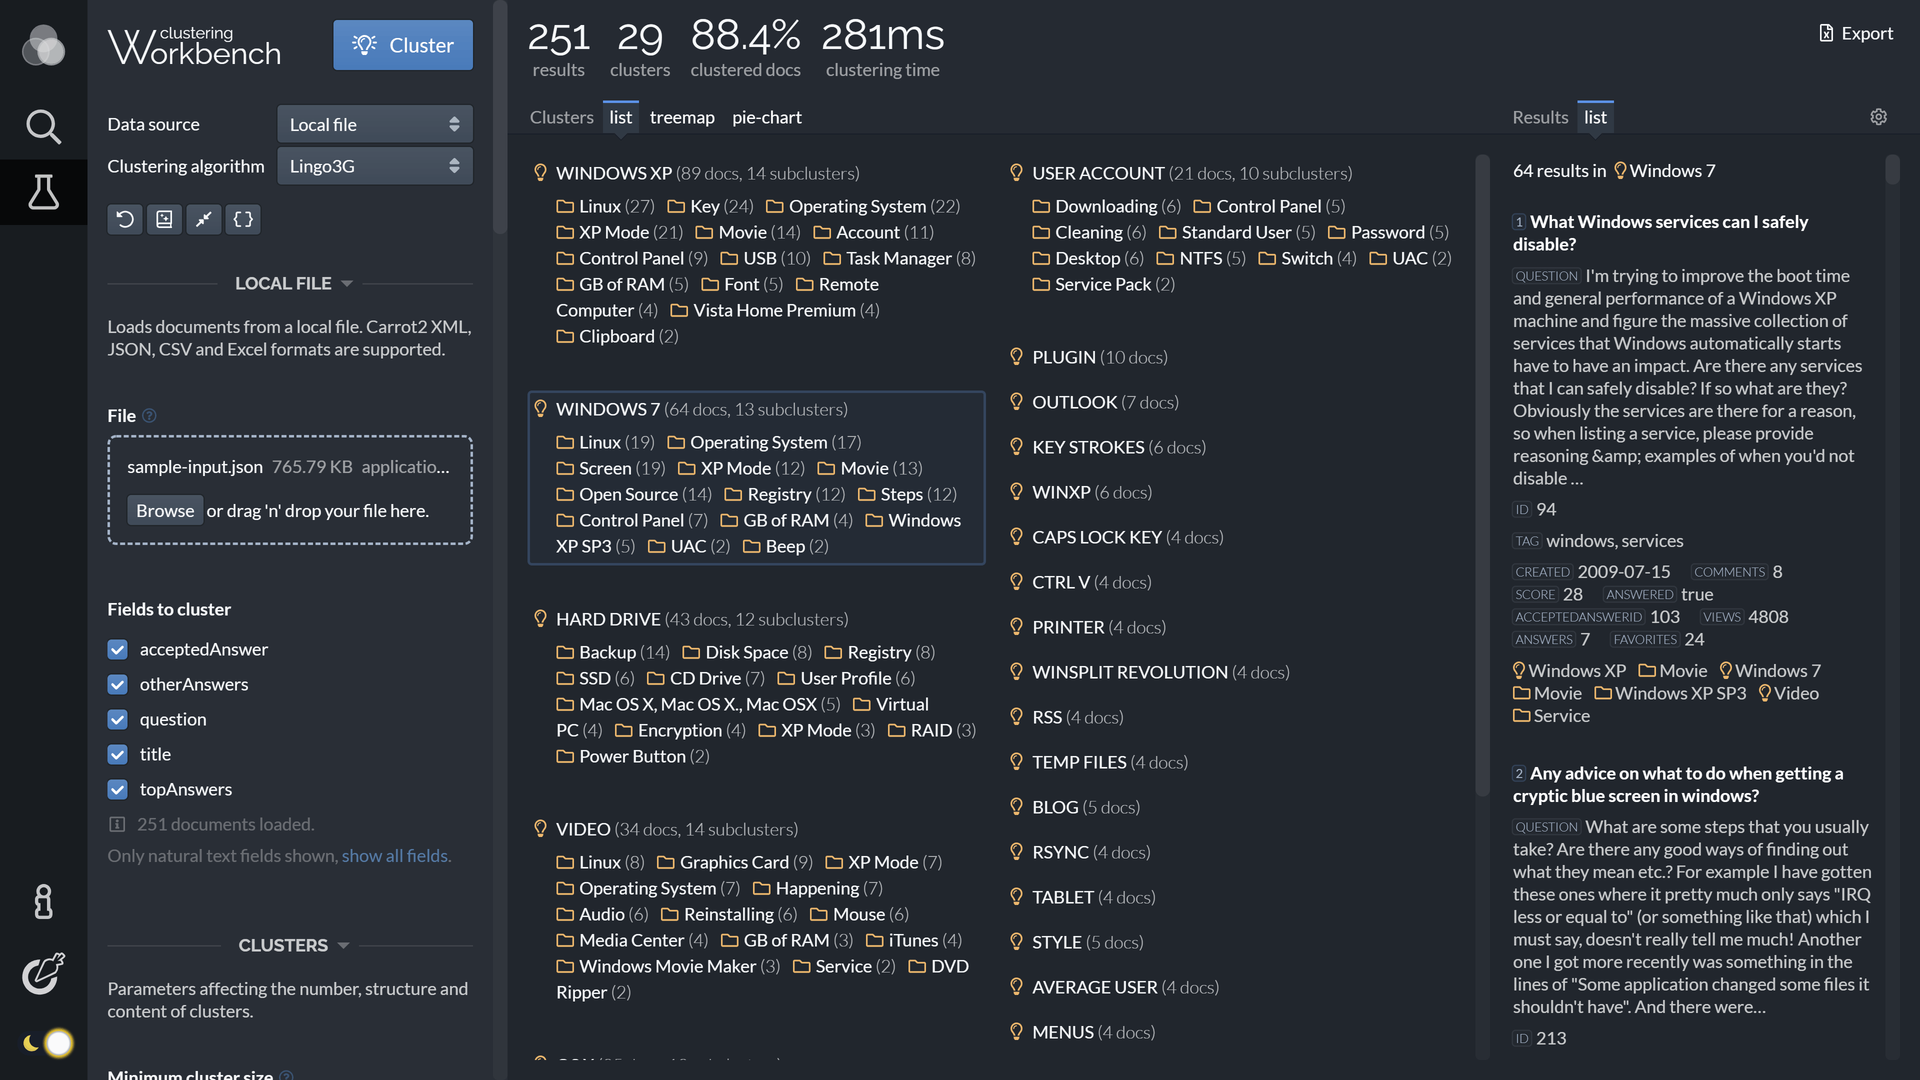Open the results settings gear

[x=1879, y=117]
